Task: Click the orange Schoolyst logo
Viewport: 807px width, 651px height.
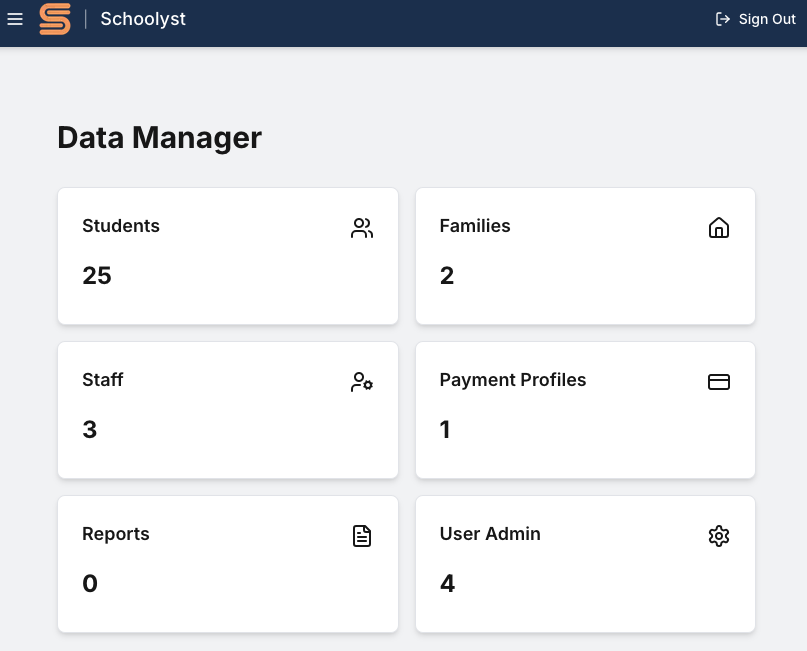Action: [55, 19]
